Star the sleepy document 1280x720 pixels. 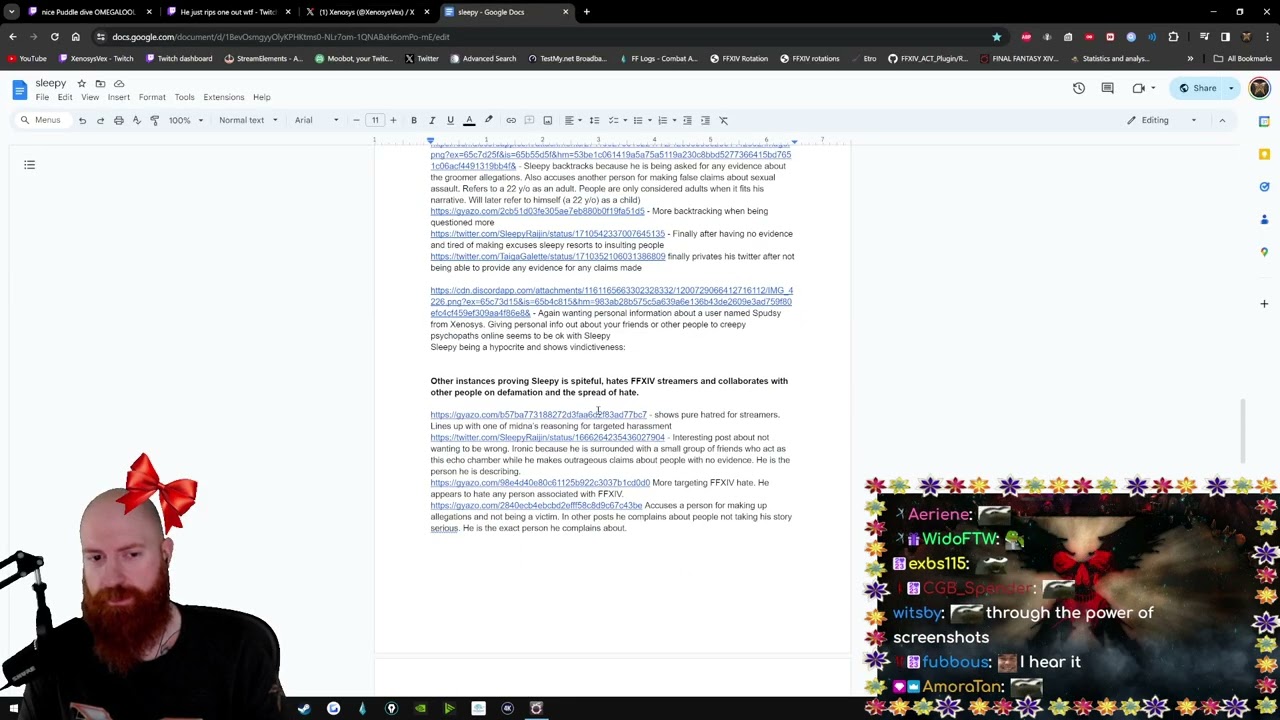82,84
